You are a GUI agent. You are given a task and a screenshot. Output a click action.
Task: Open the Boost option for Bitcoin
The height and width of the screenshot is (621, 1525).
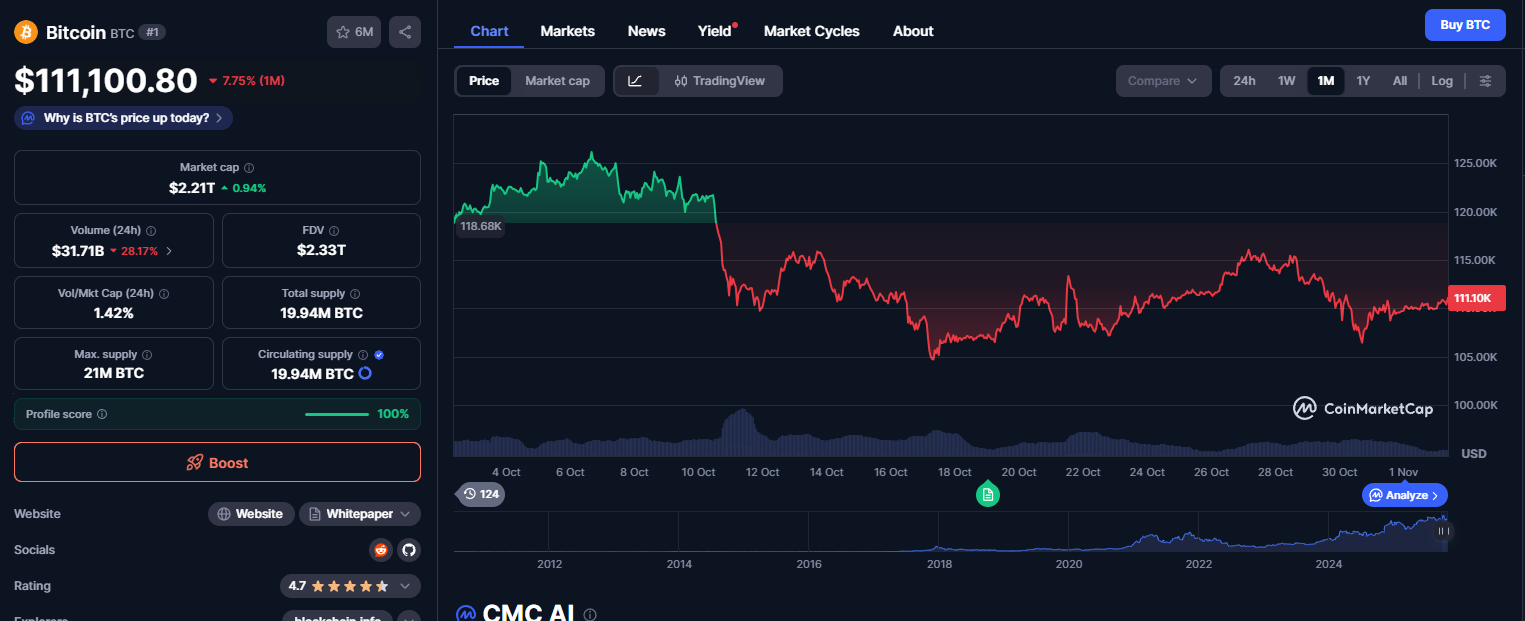[217, 462]
